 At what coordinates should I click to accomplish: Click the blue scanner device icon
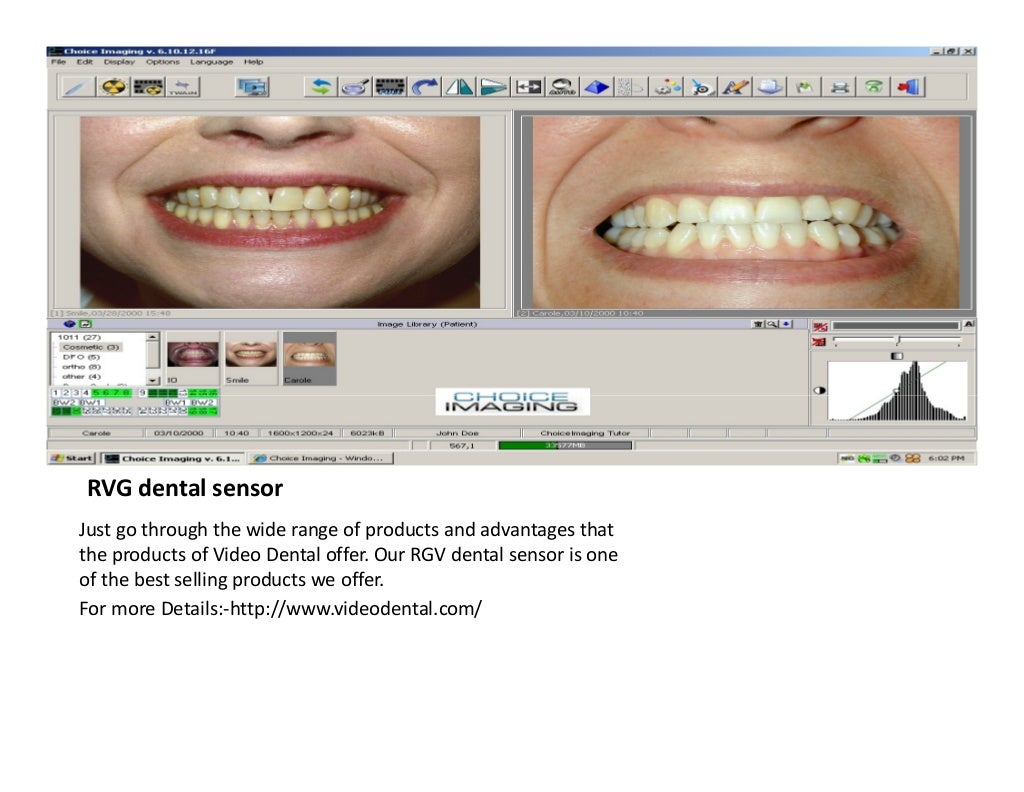point(770,87)
